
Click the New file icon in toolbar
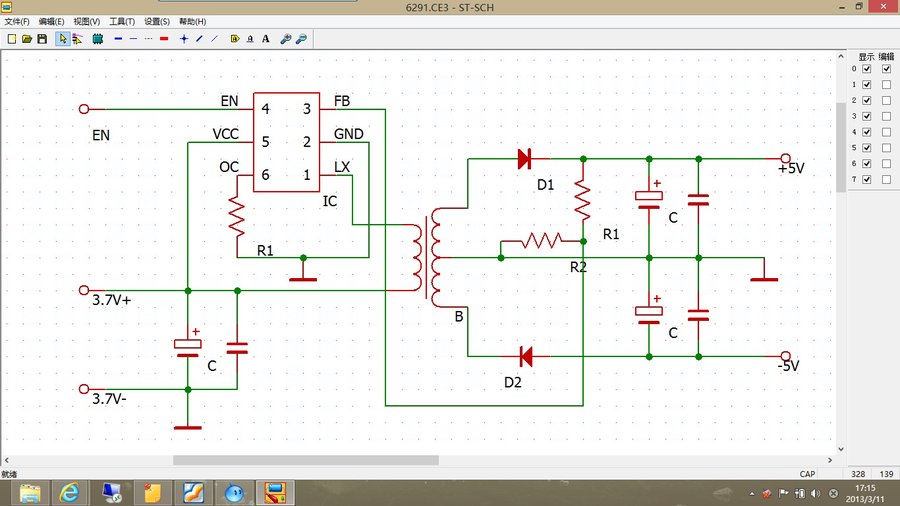(12, 39)
